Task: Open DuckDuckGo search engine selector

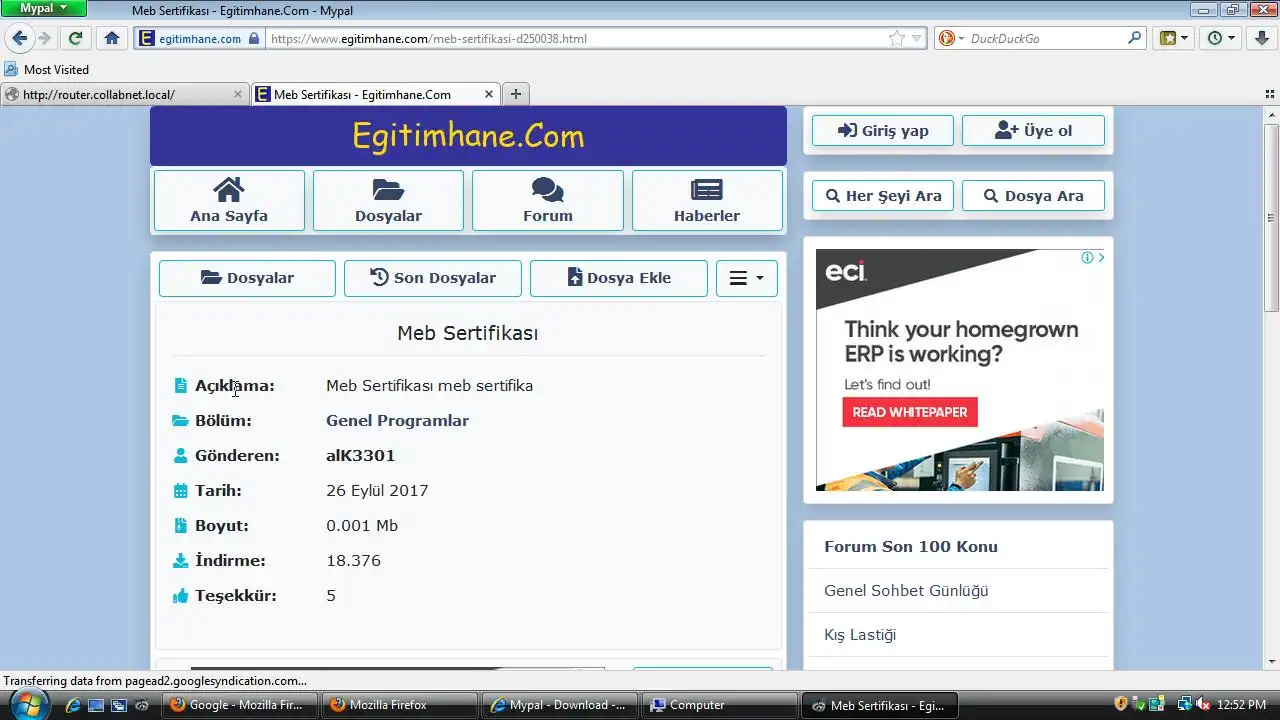Action: (952, 39)
